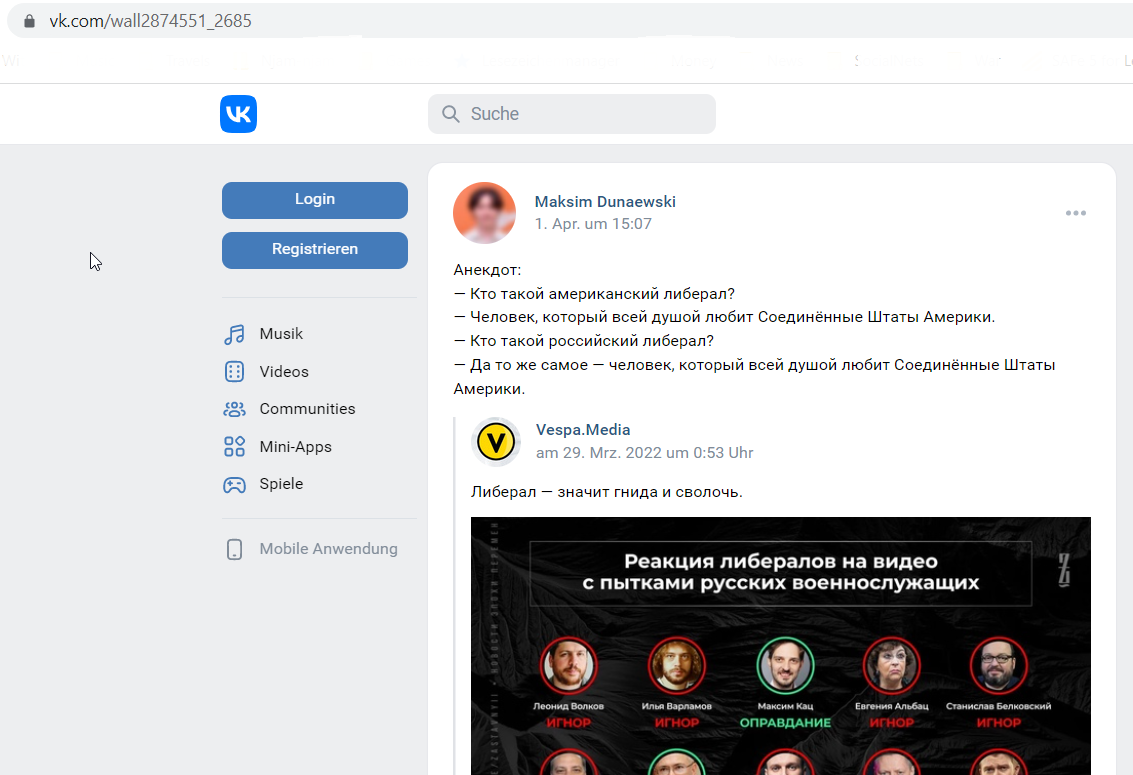Open Musik from the sidebar
Screen dimensions: 1133x775
(281, 334)
